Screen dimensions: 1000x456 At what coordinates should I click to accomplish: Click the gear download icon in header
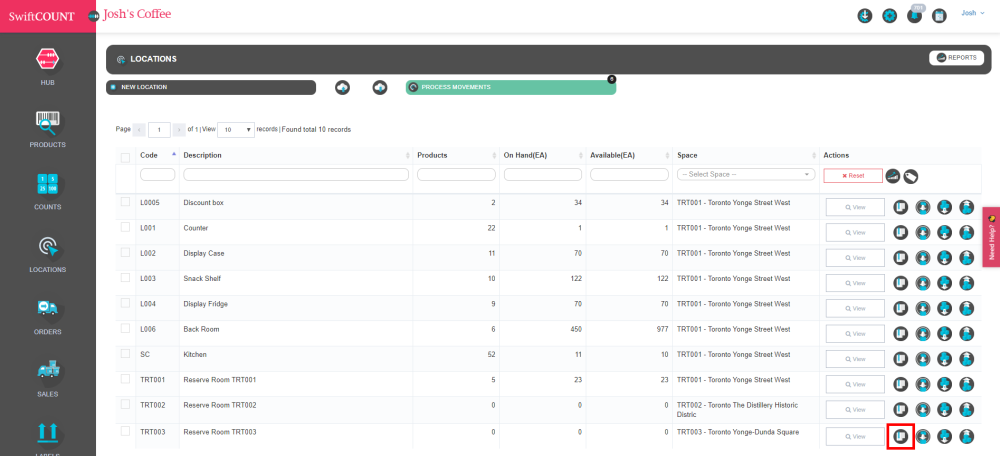(864, 16)
